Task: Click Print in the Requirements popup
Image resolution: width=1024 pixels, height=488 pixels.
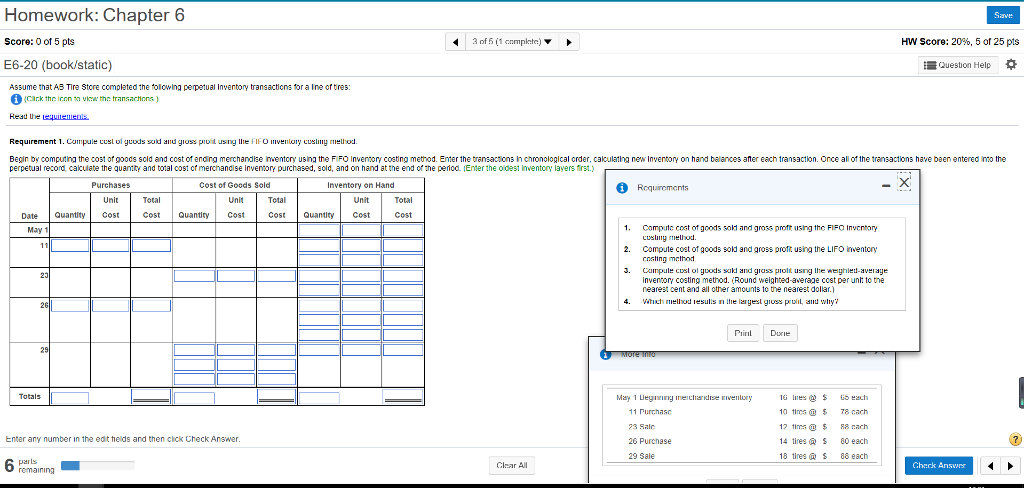Action: 742,333
